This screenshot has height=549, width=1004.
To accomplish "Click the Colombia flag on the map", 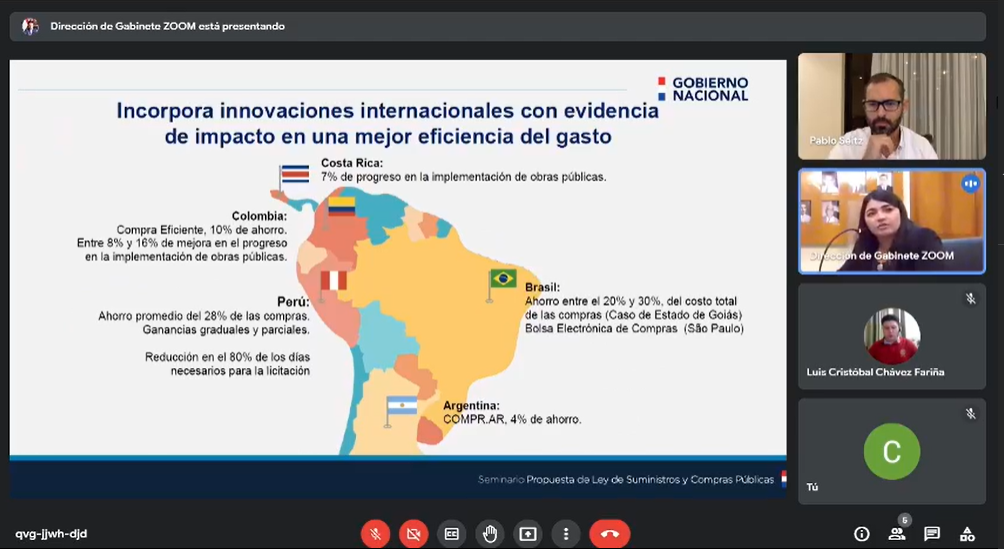I will 341,206.
